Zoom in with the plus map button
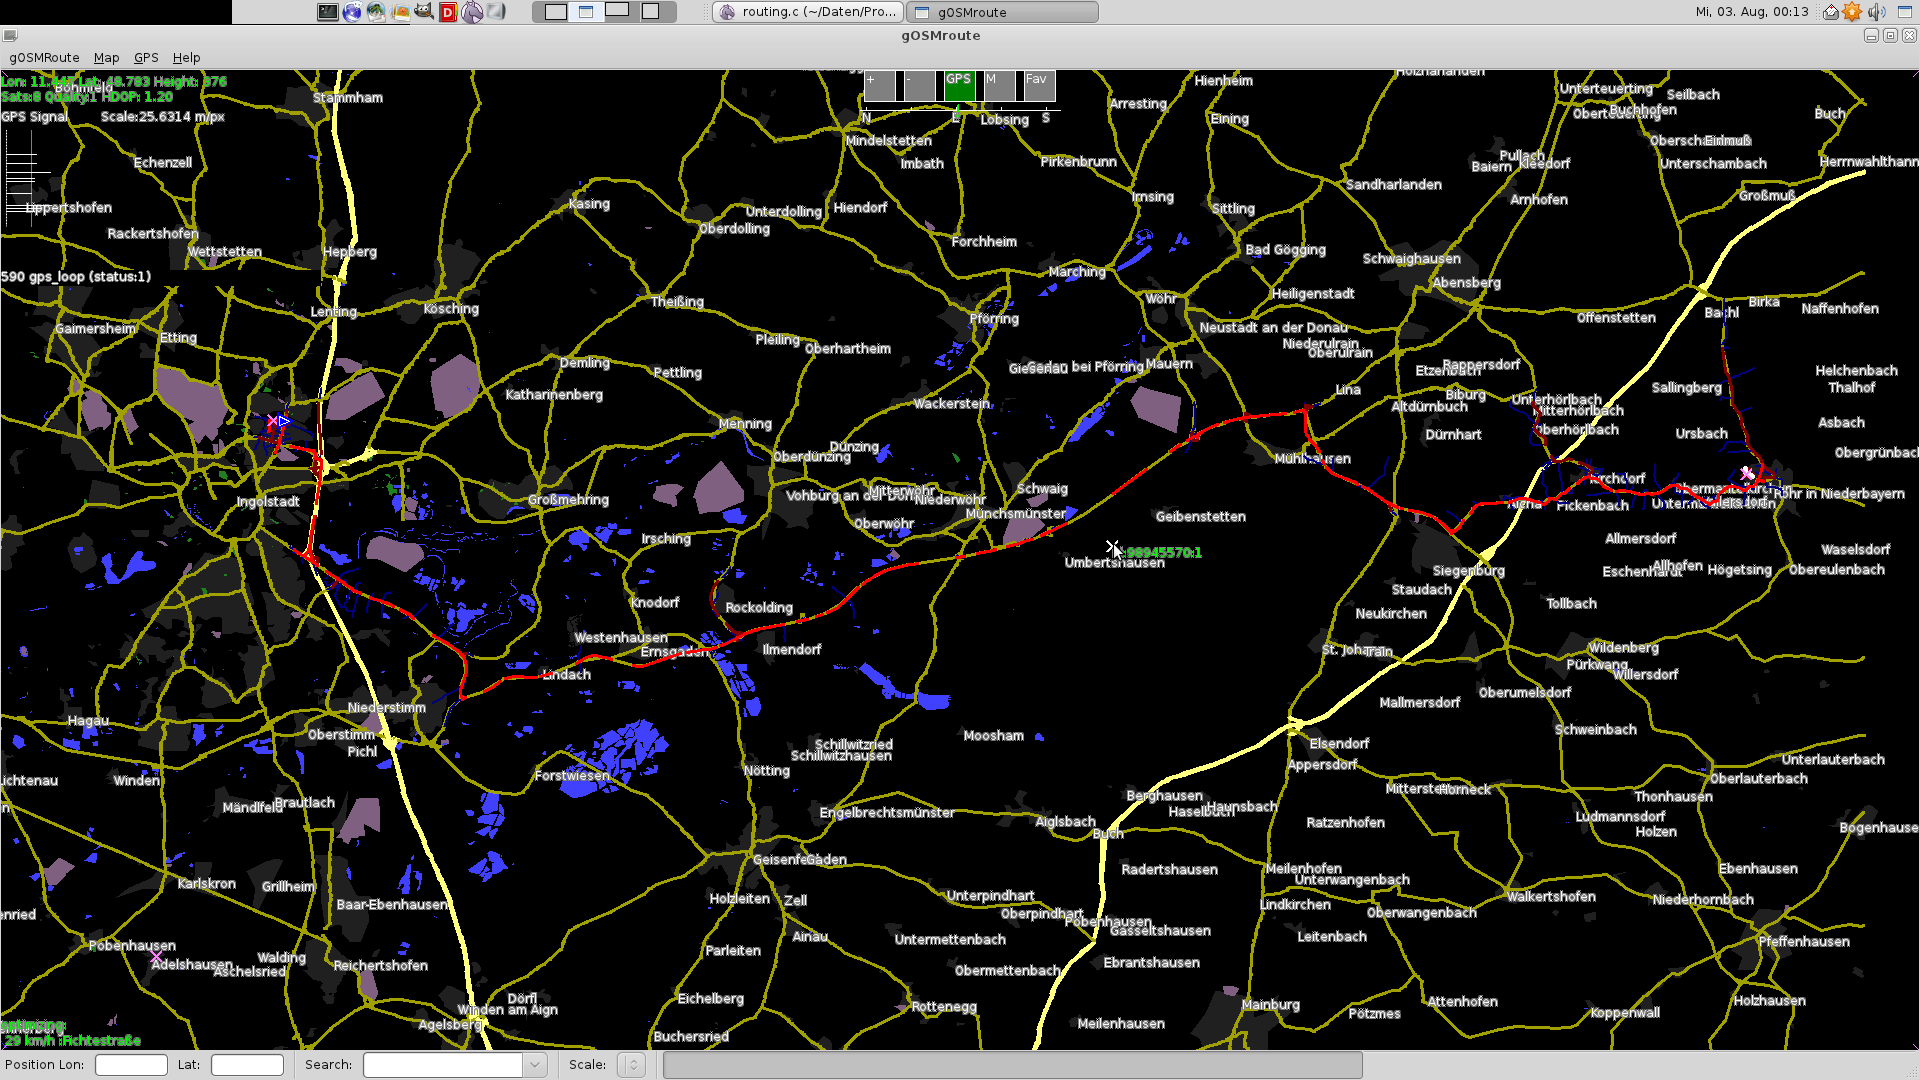Image resolution: width=1920 pixels, height=1080 pixels. 879,86
